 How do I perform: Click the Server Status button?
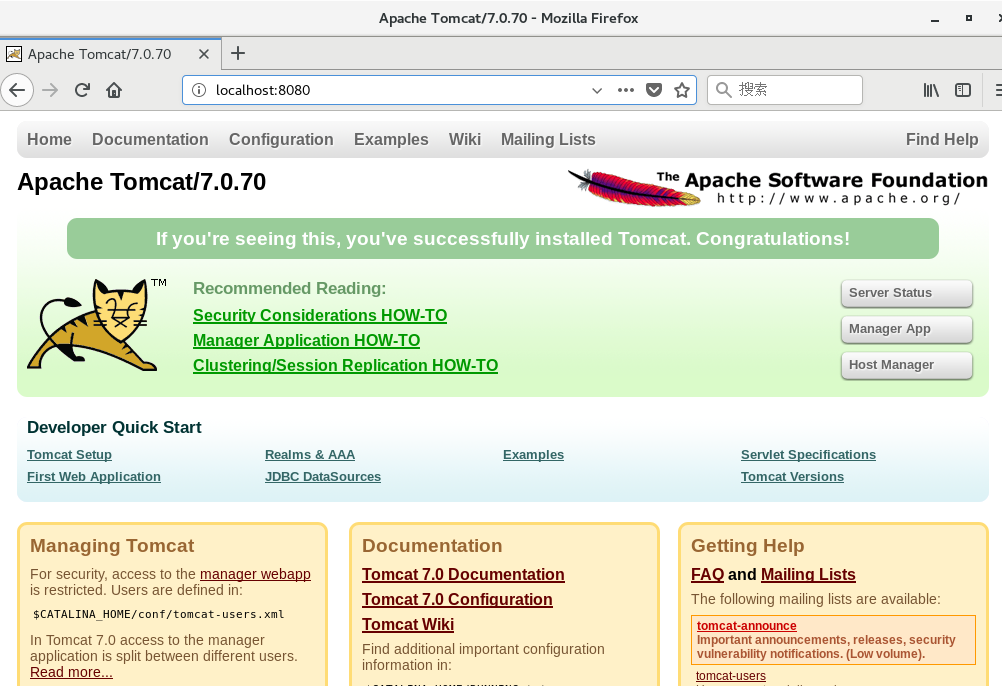(907, 293)
